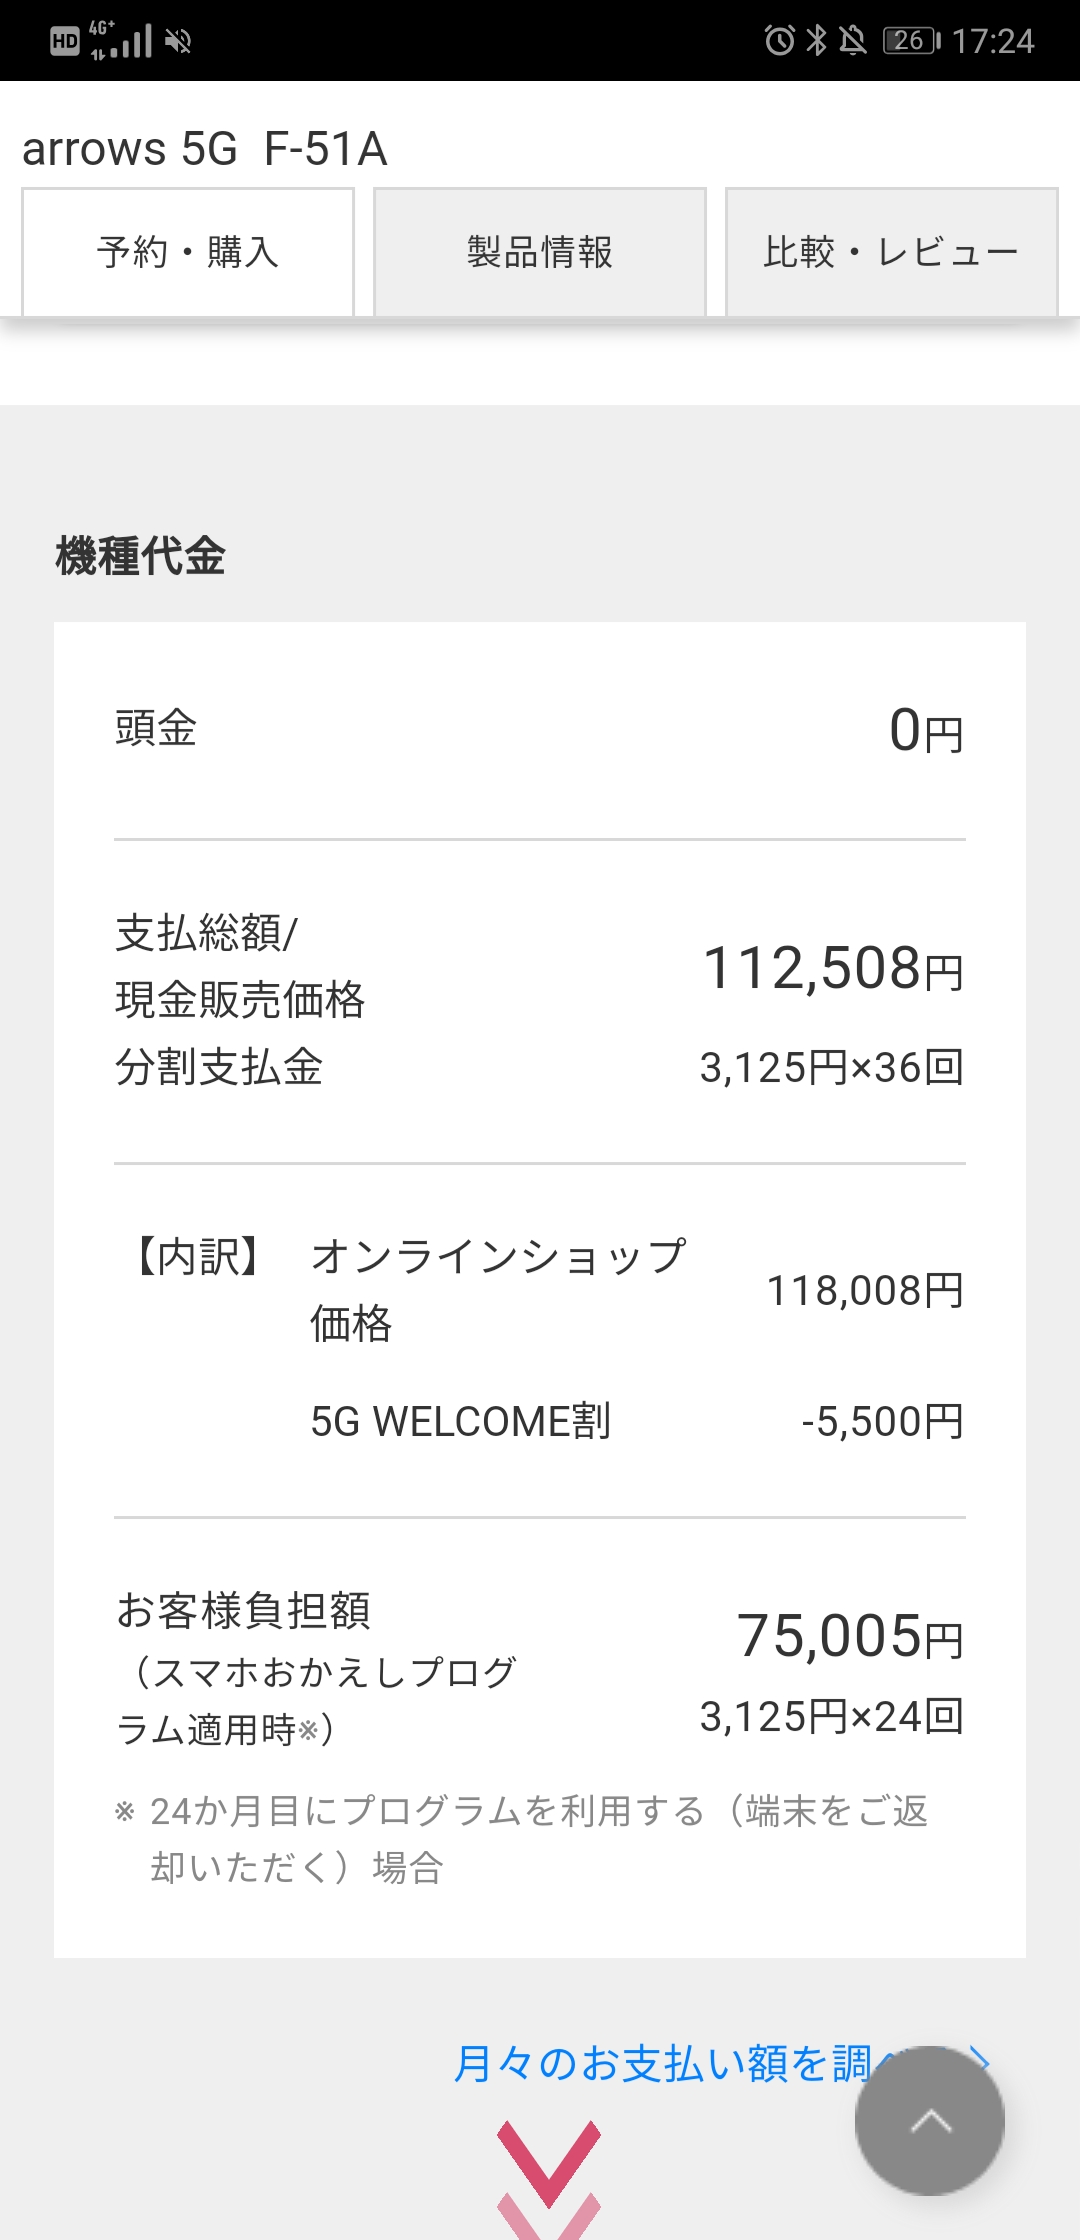Tap the alarm clock status icon
The image size is (1080, 2240).
pyautogui.click(x=779, y=40)
